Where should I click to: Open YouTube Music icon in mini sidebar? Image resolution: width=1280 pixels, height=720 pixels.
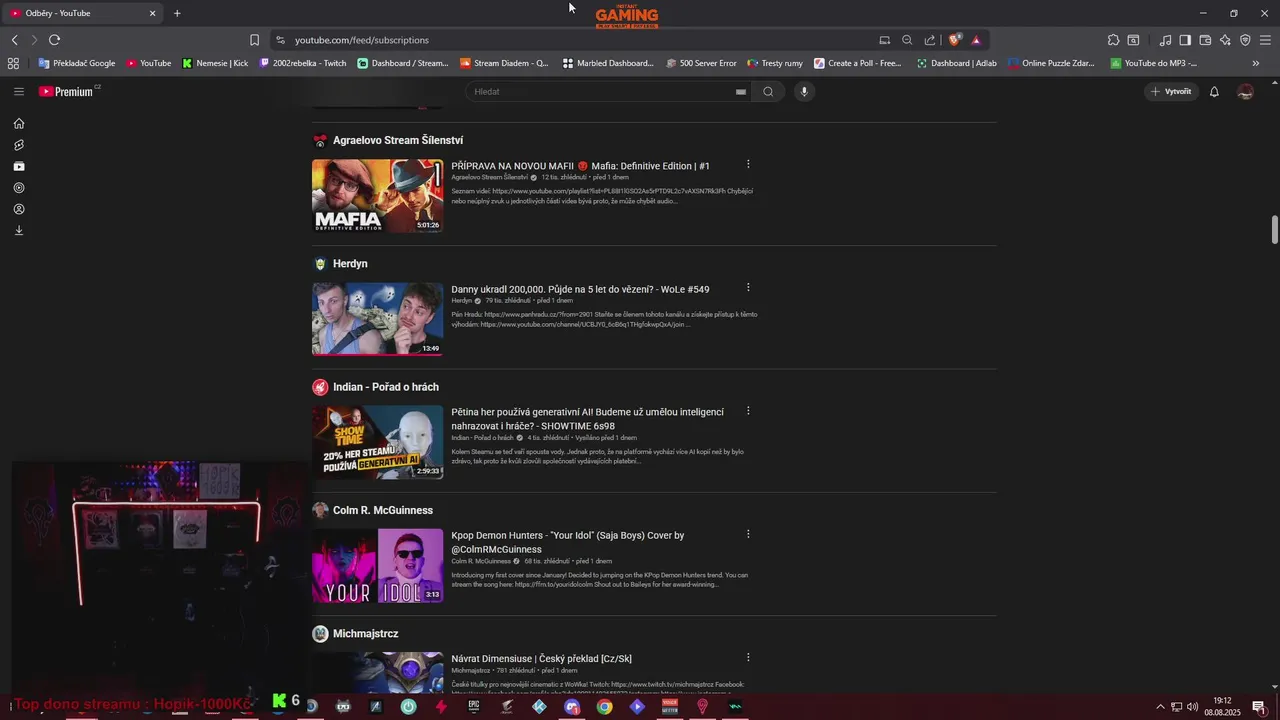point(18,188)
